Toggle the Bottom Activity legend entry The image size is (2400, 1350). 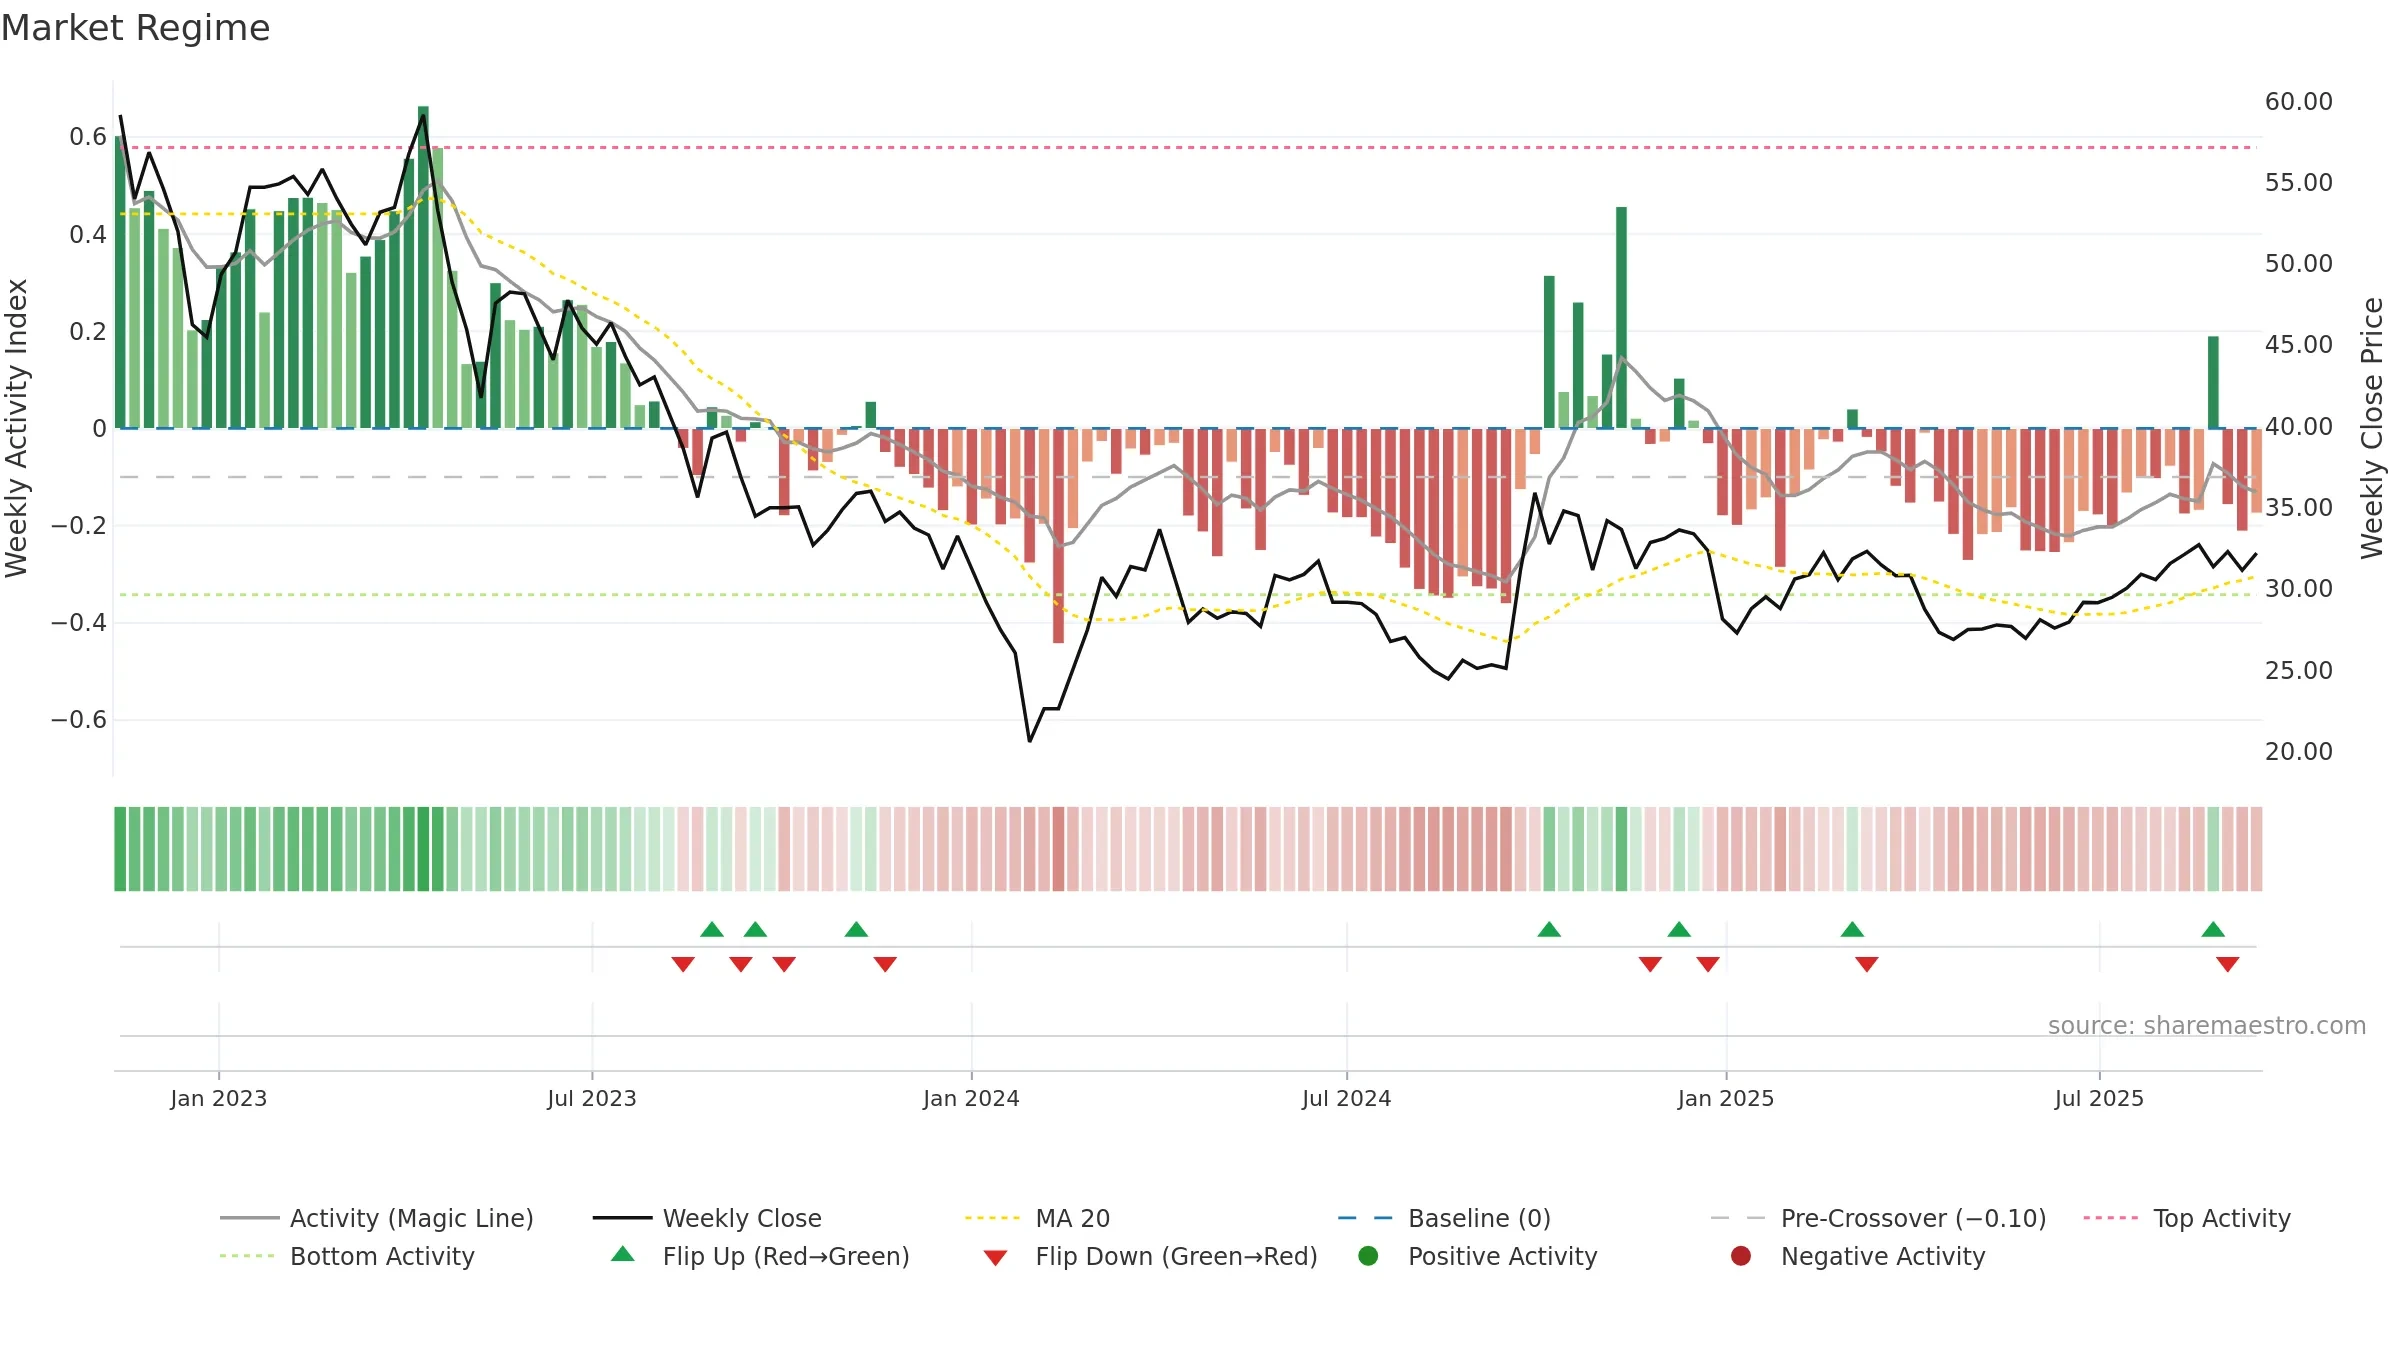tap(347, 1256)
